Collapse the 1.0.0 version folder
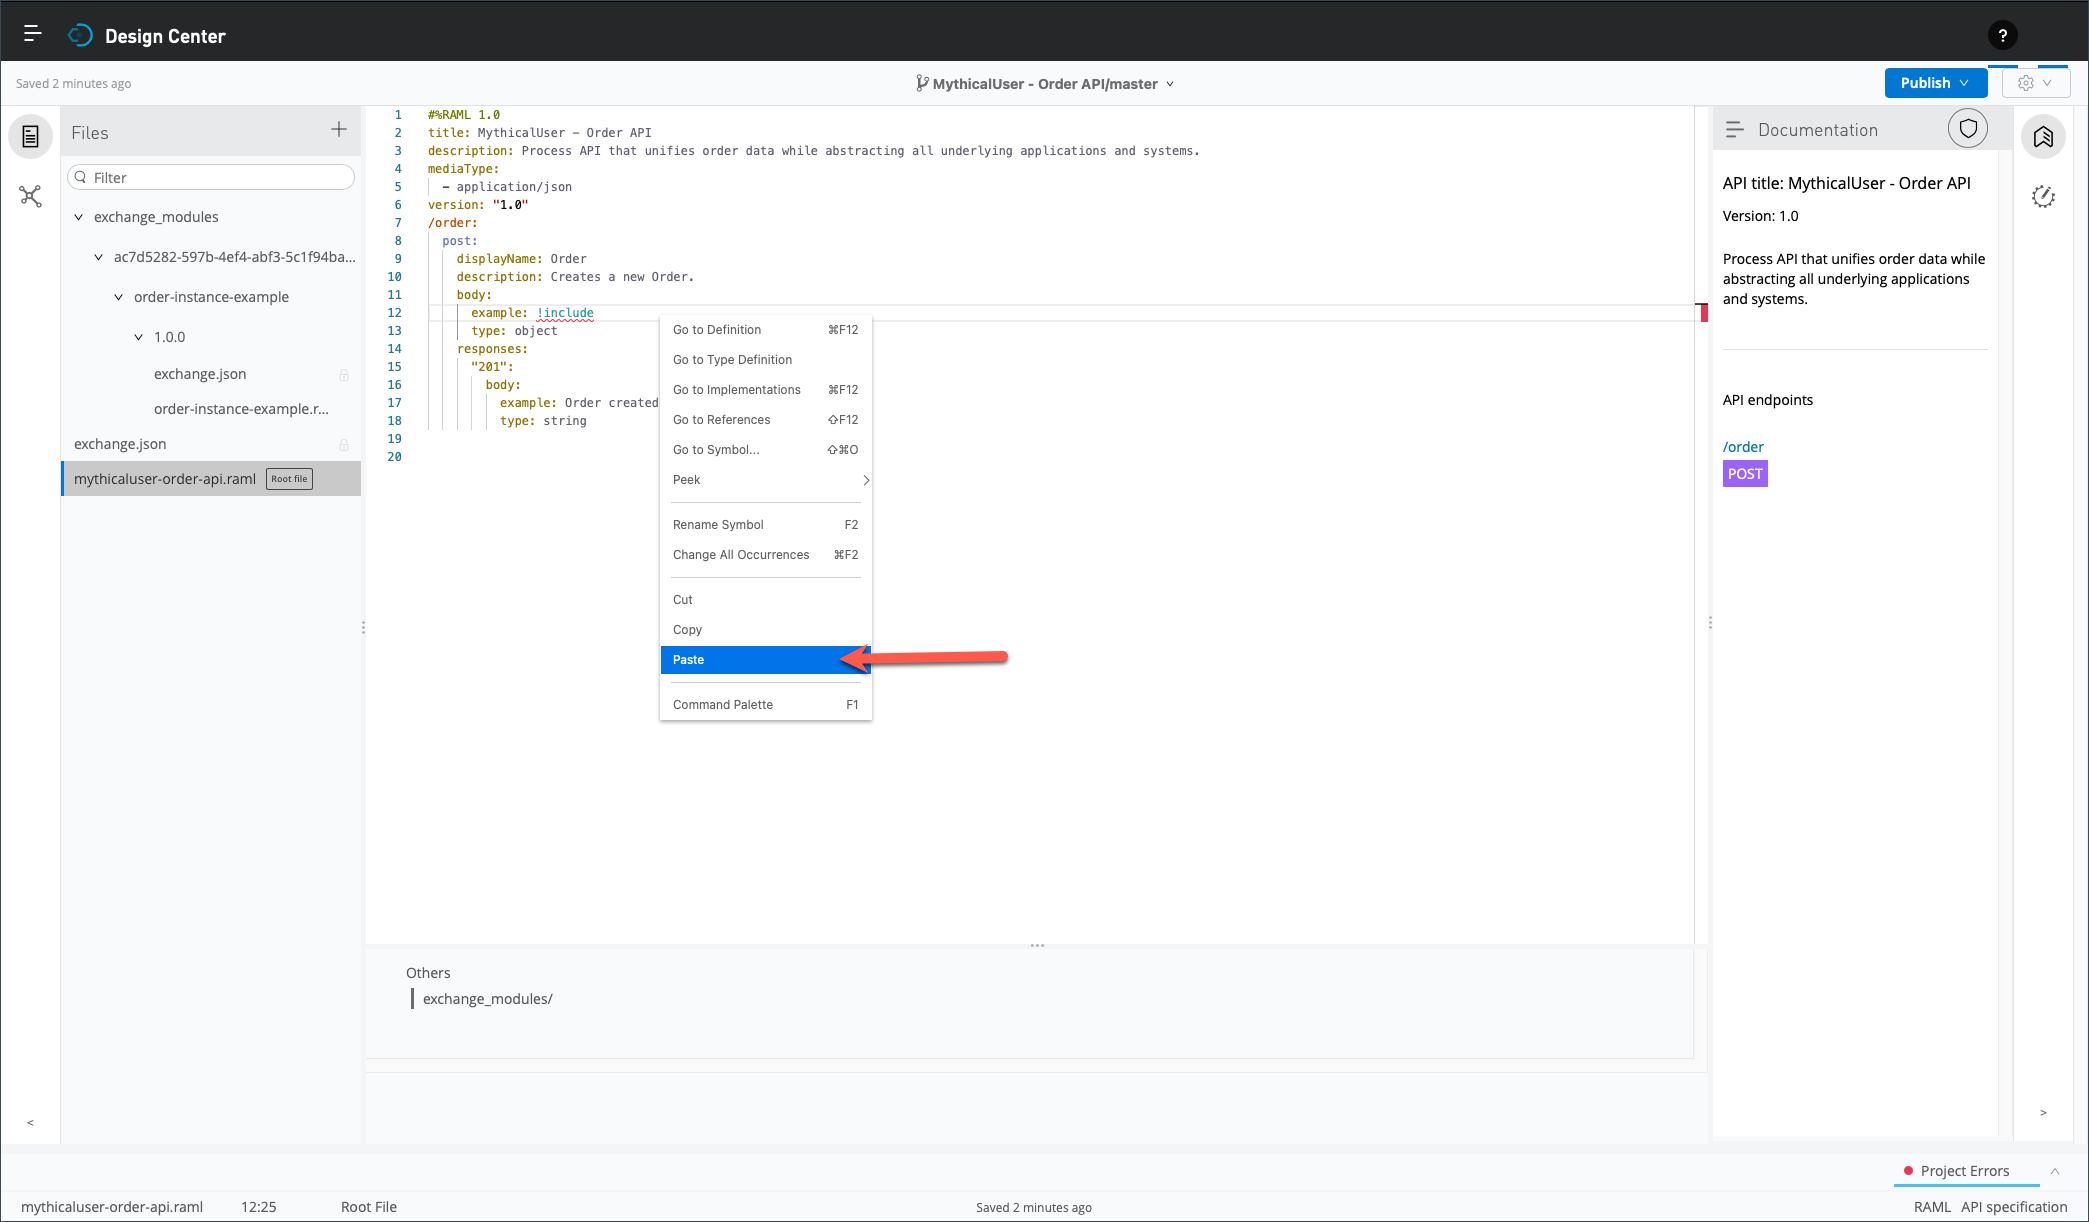2089x1222 pixels. click(x=139, y=337)
